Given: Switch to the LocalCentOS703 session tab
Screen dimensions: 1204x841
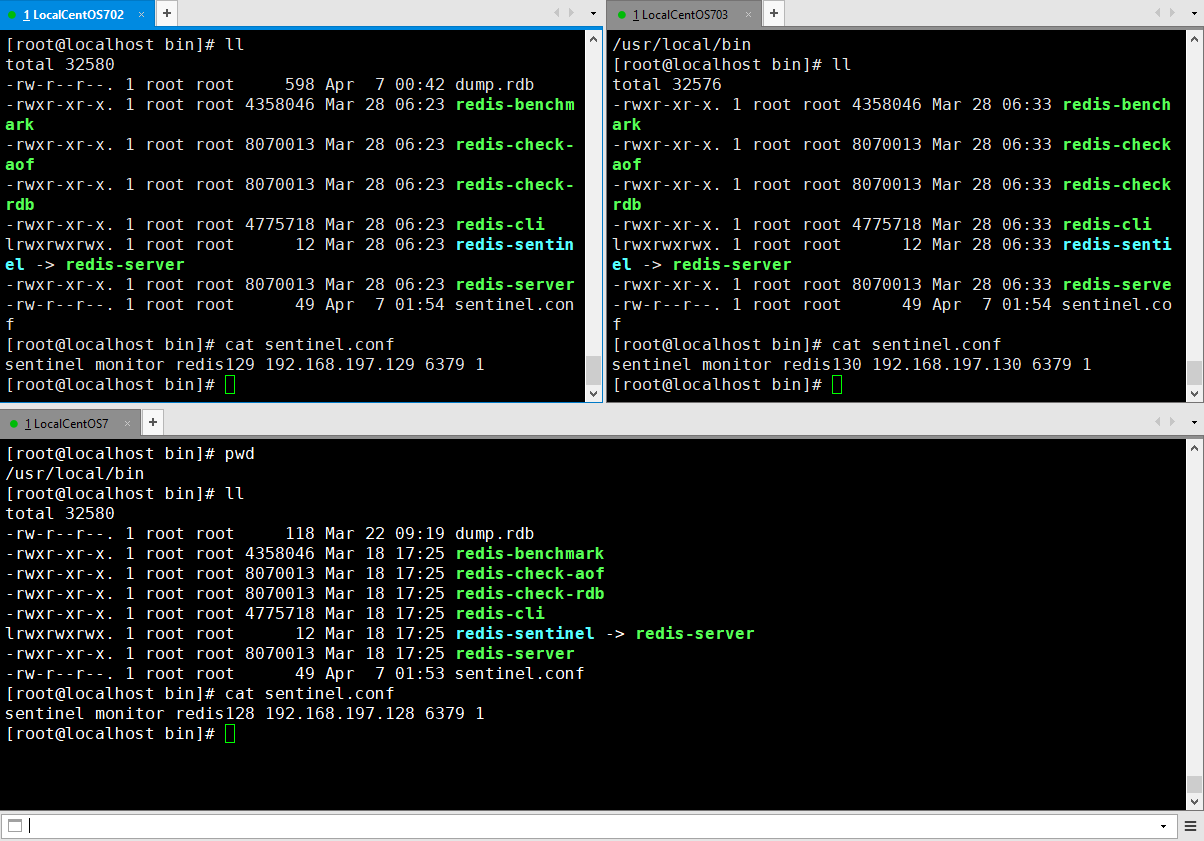Looking at the screenshot, I should point(686,14).
